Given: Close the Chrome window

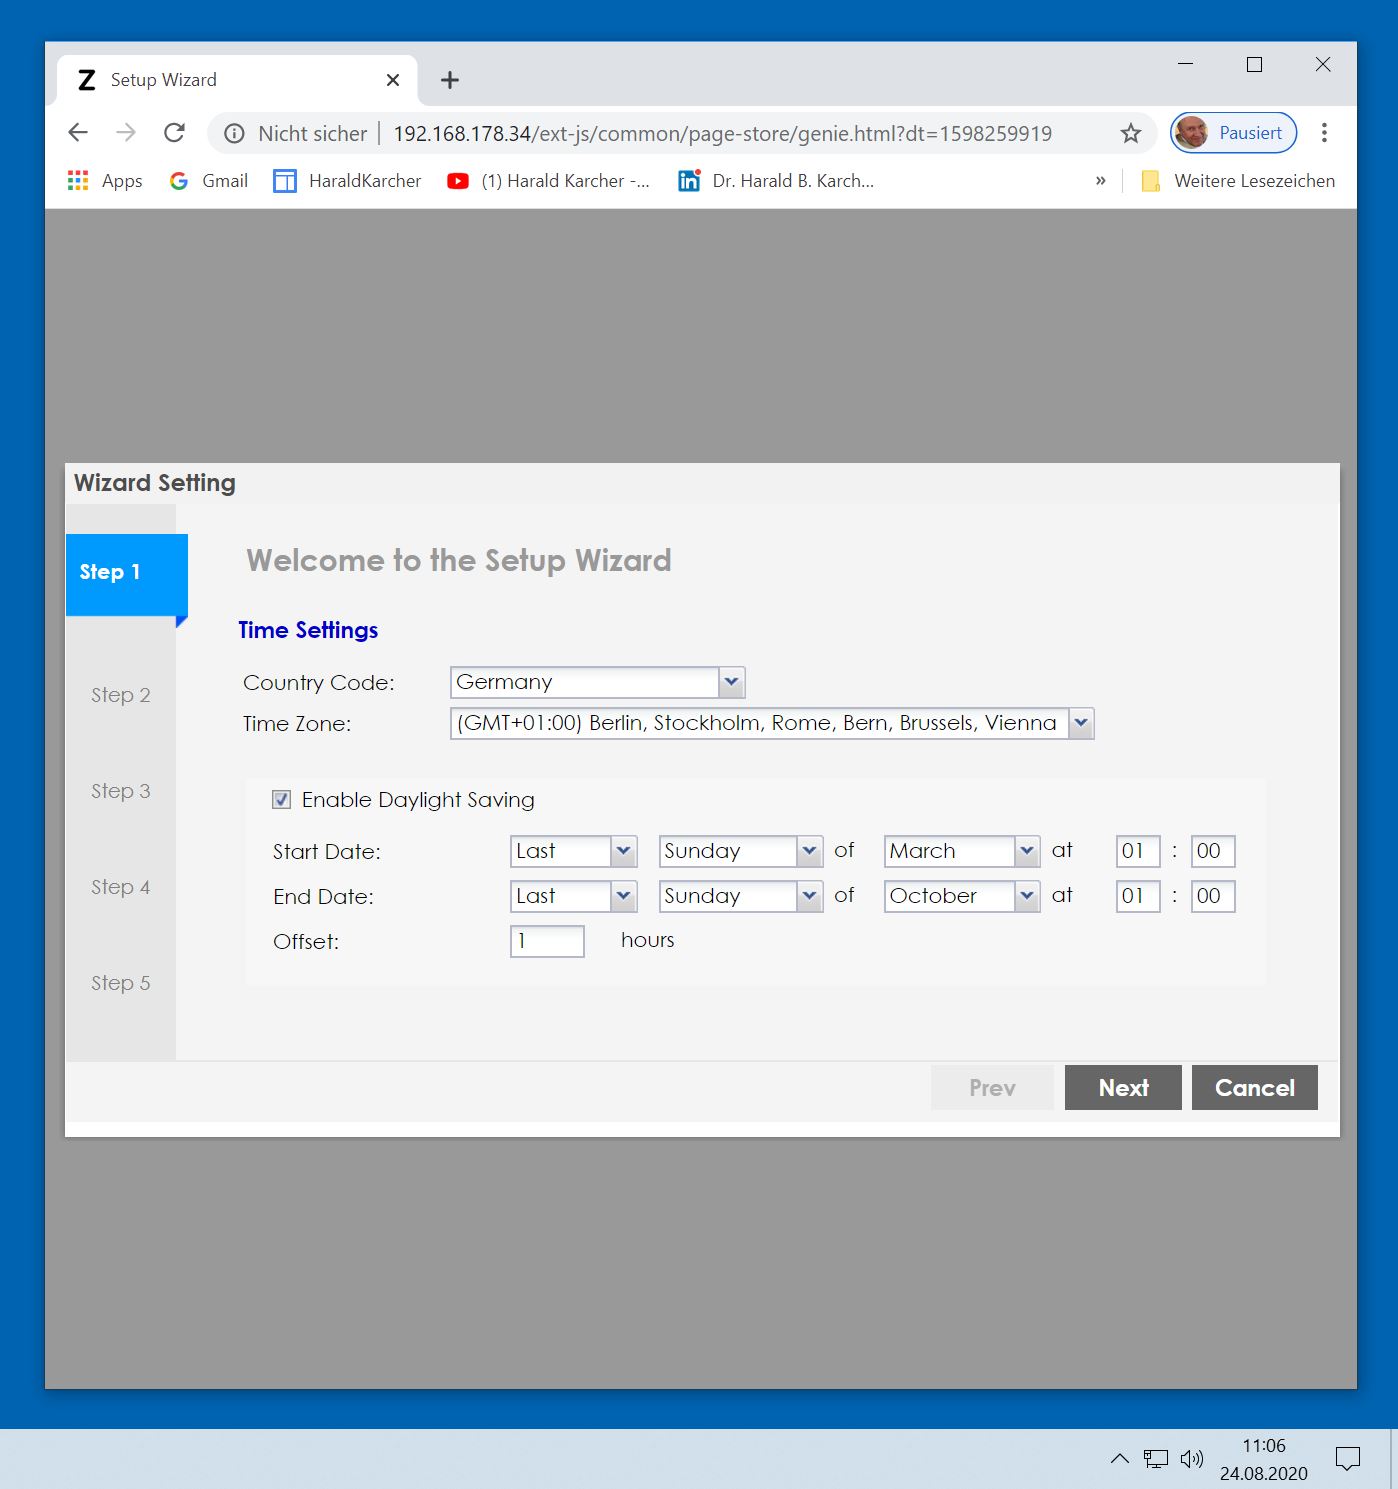Looking at the screenshot, I should (1323, 64).
